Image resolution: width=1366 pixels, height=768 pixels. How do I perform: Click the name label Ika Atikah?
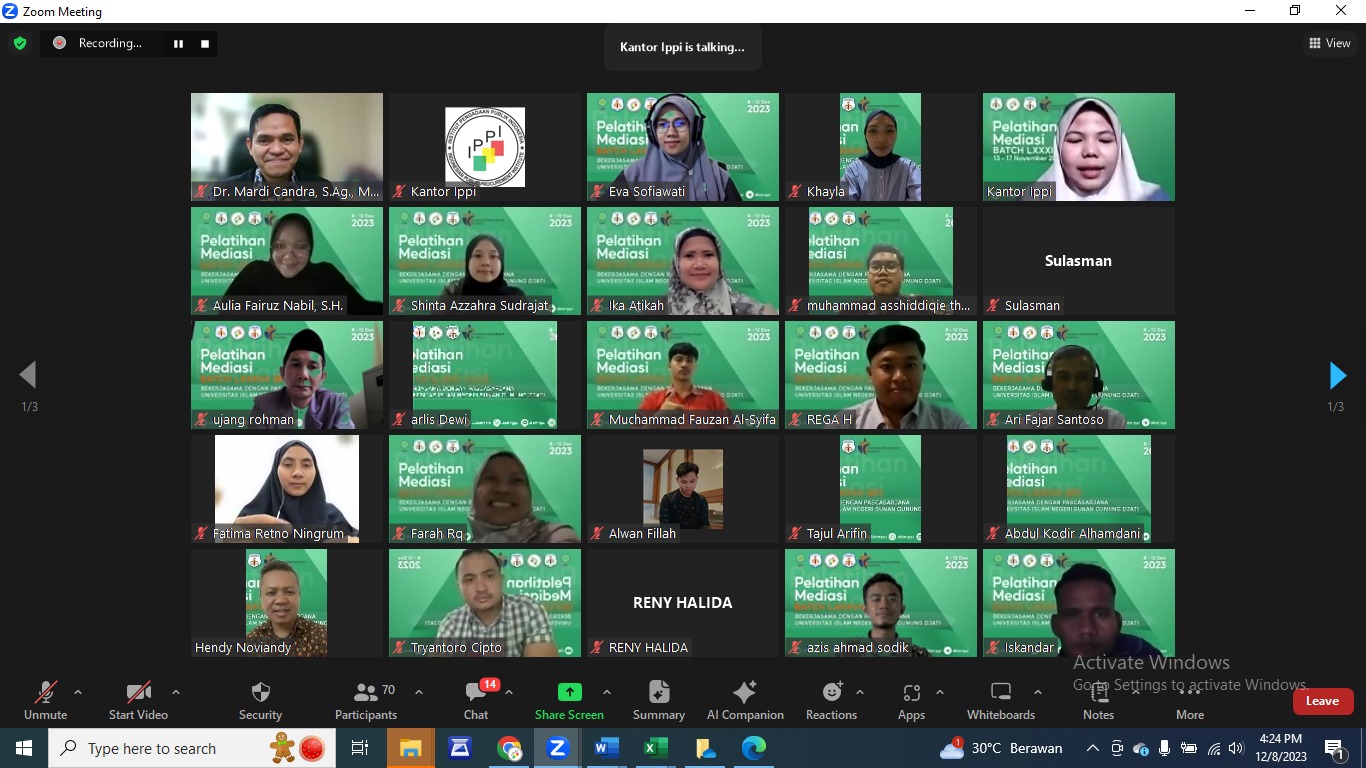pyautogui.click(x=636, y=305)
